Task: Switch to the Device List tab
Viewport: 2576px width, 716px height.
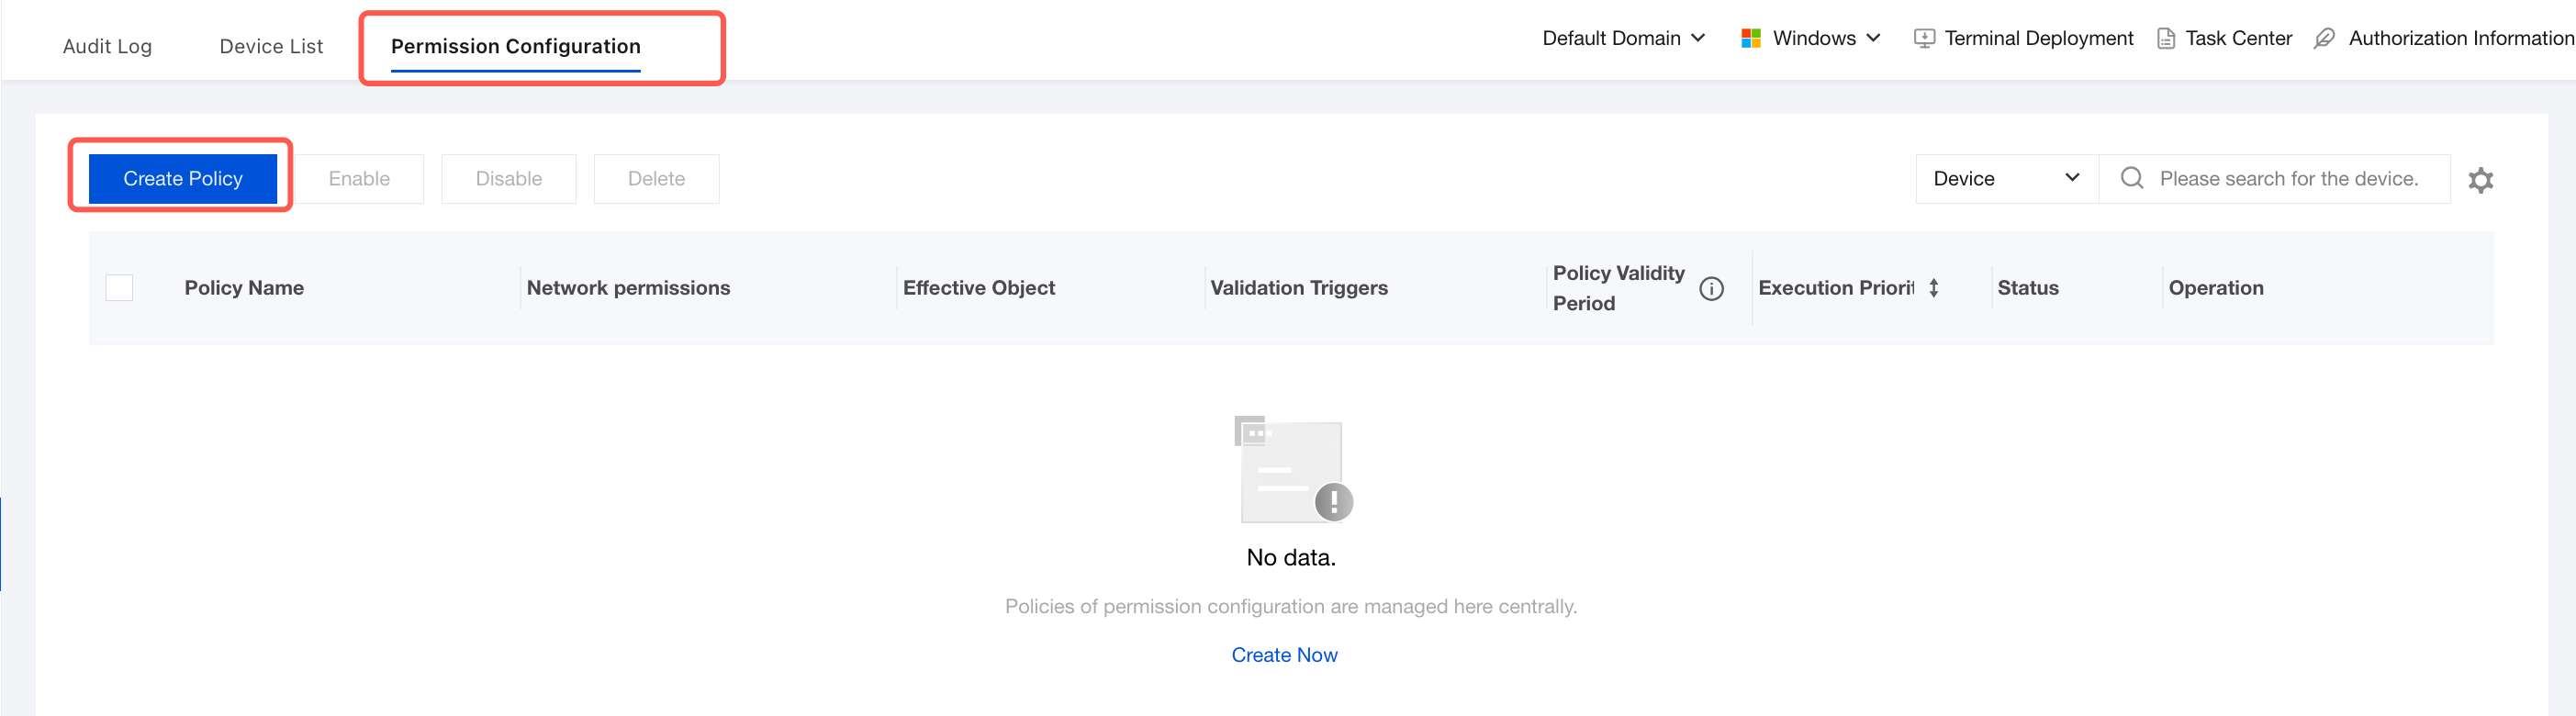Action: [271, 46]
